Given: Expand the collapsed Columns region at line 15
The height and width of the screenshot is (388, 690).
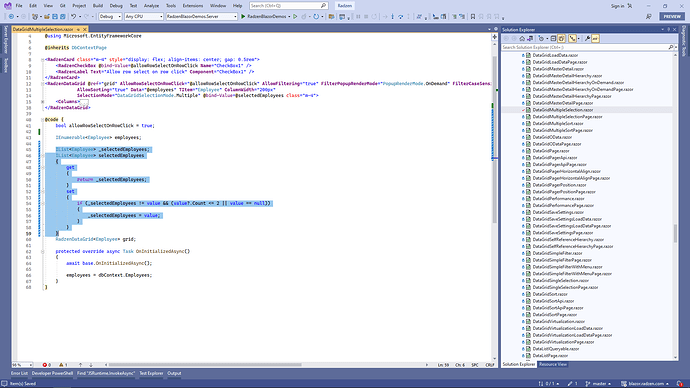Looking at the screenshot, I should 42,102.
